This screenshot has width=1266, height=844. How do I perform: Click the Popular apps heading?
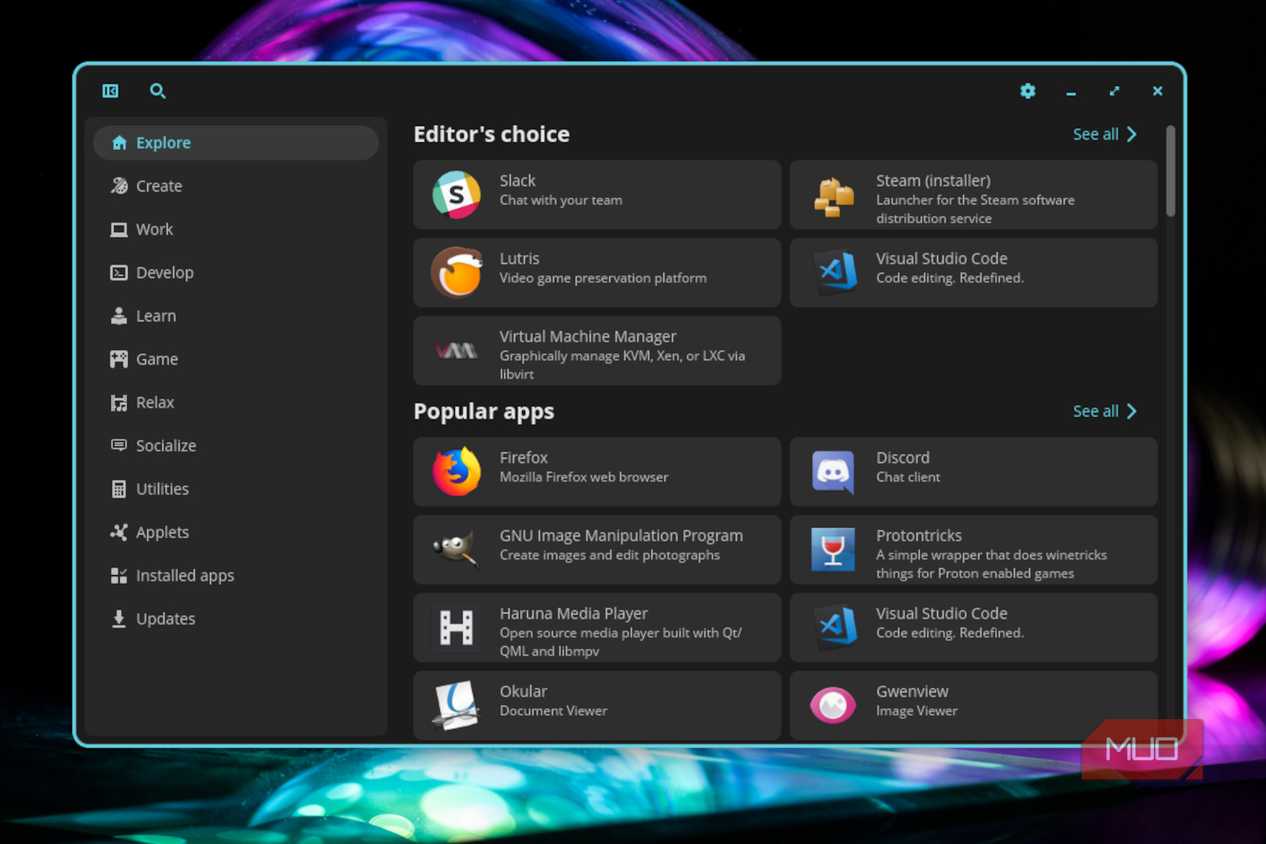[x=484, y=411]
